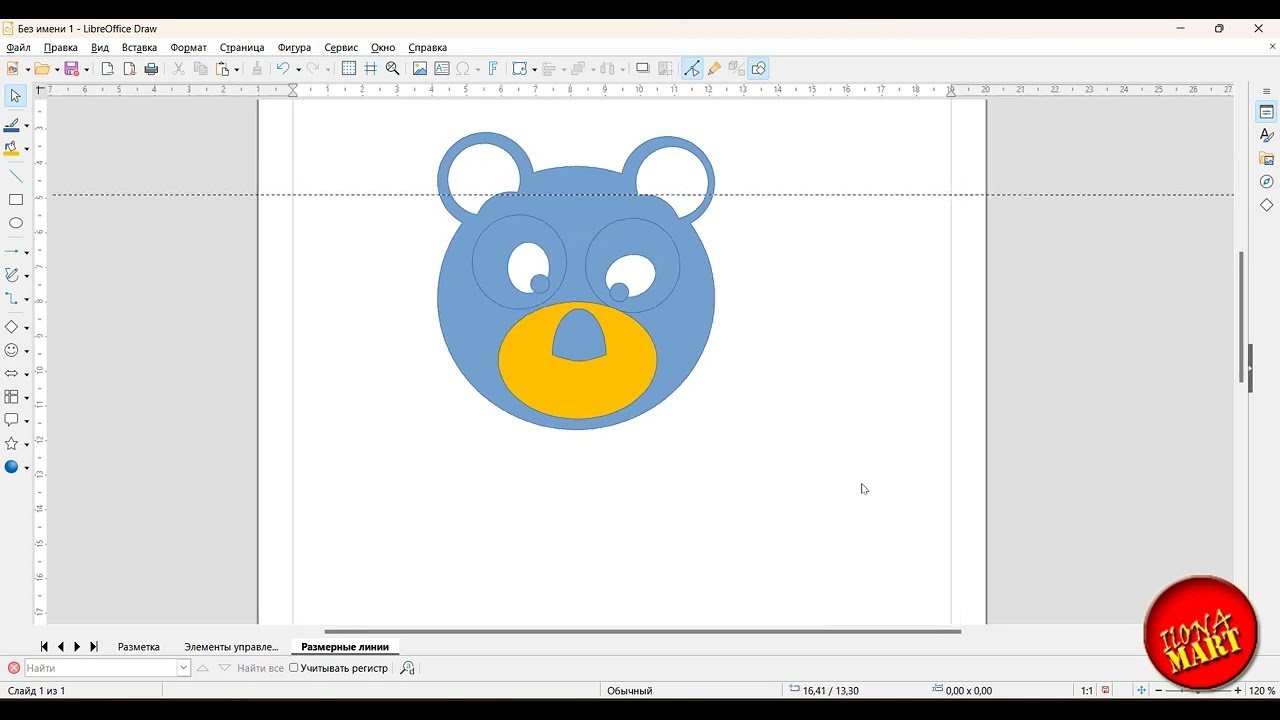Viewport: 1280px width, 720px height.
Task: Pick the Stars and Banners tool
Action: pos(12,444)
